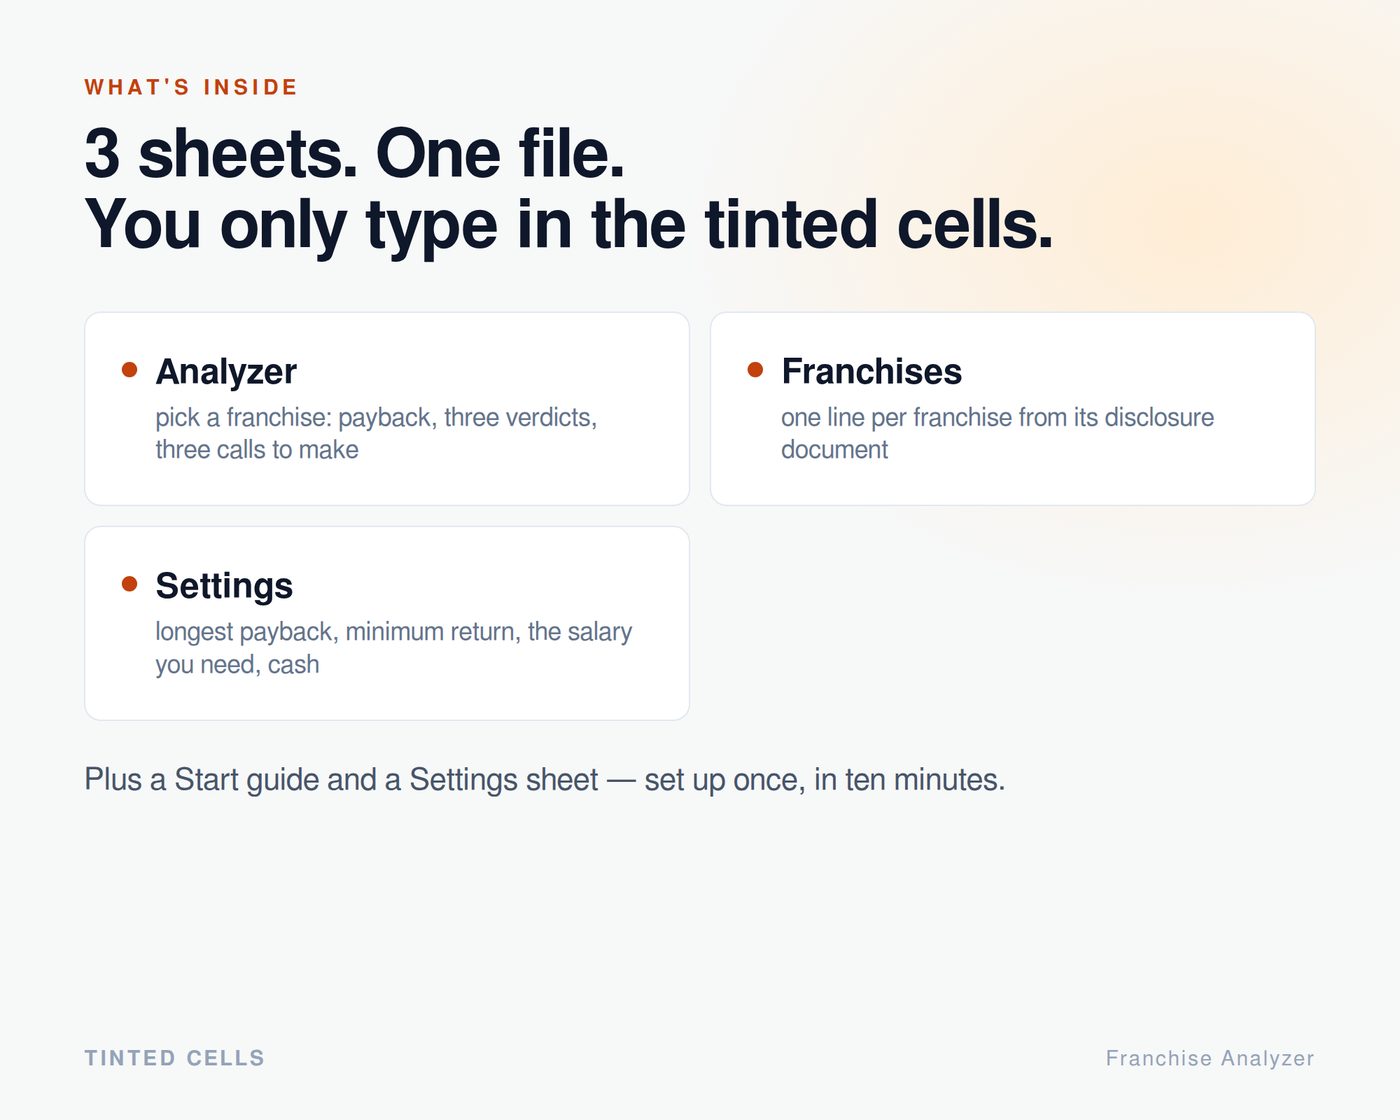Screen dimensions: 1400x1120
Task: Click the Analyzer description about payback and verdicts
Action: [376, 433]
